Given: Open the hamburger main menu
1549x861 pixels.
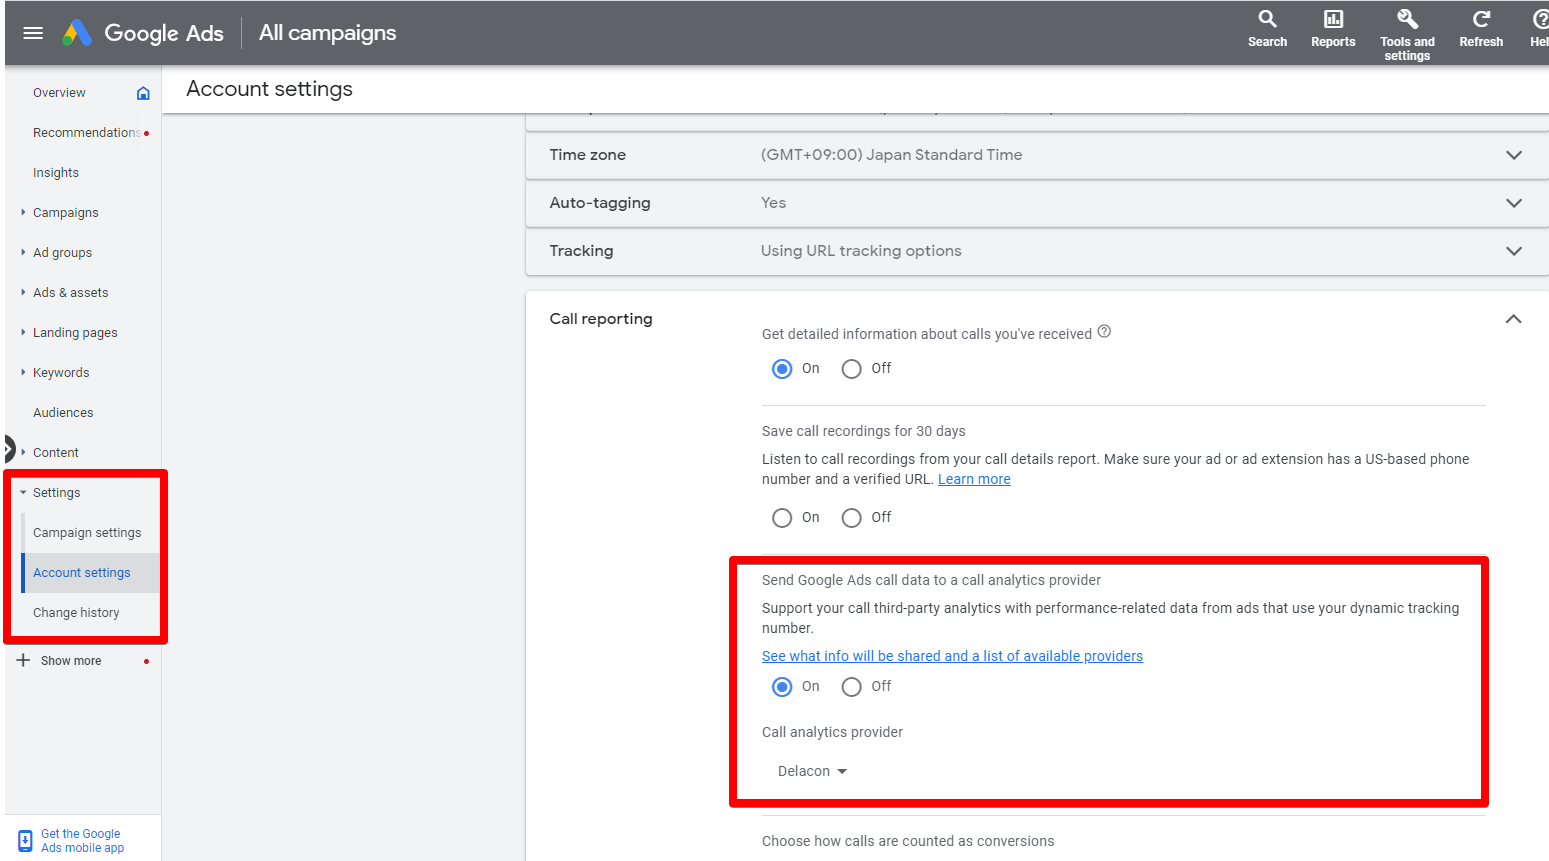Looking at the screenshot, I should [33, 33].
